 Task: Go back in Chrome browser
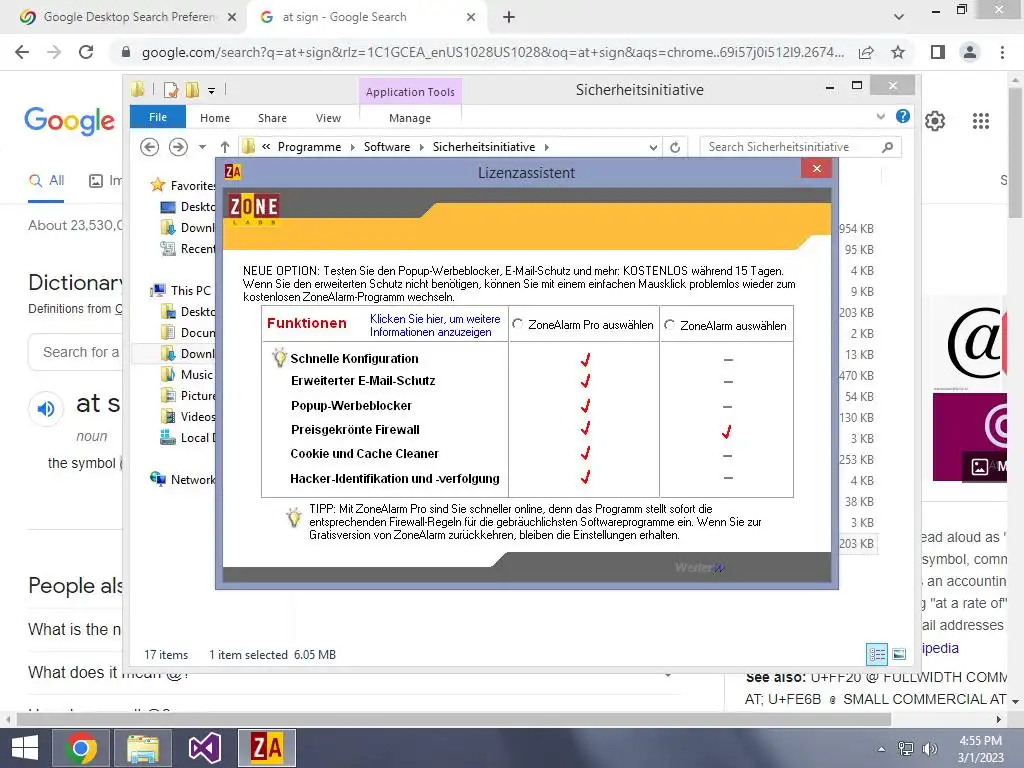click(22, 52)
